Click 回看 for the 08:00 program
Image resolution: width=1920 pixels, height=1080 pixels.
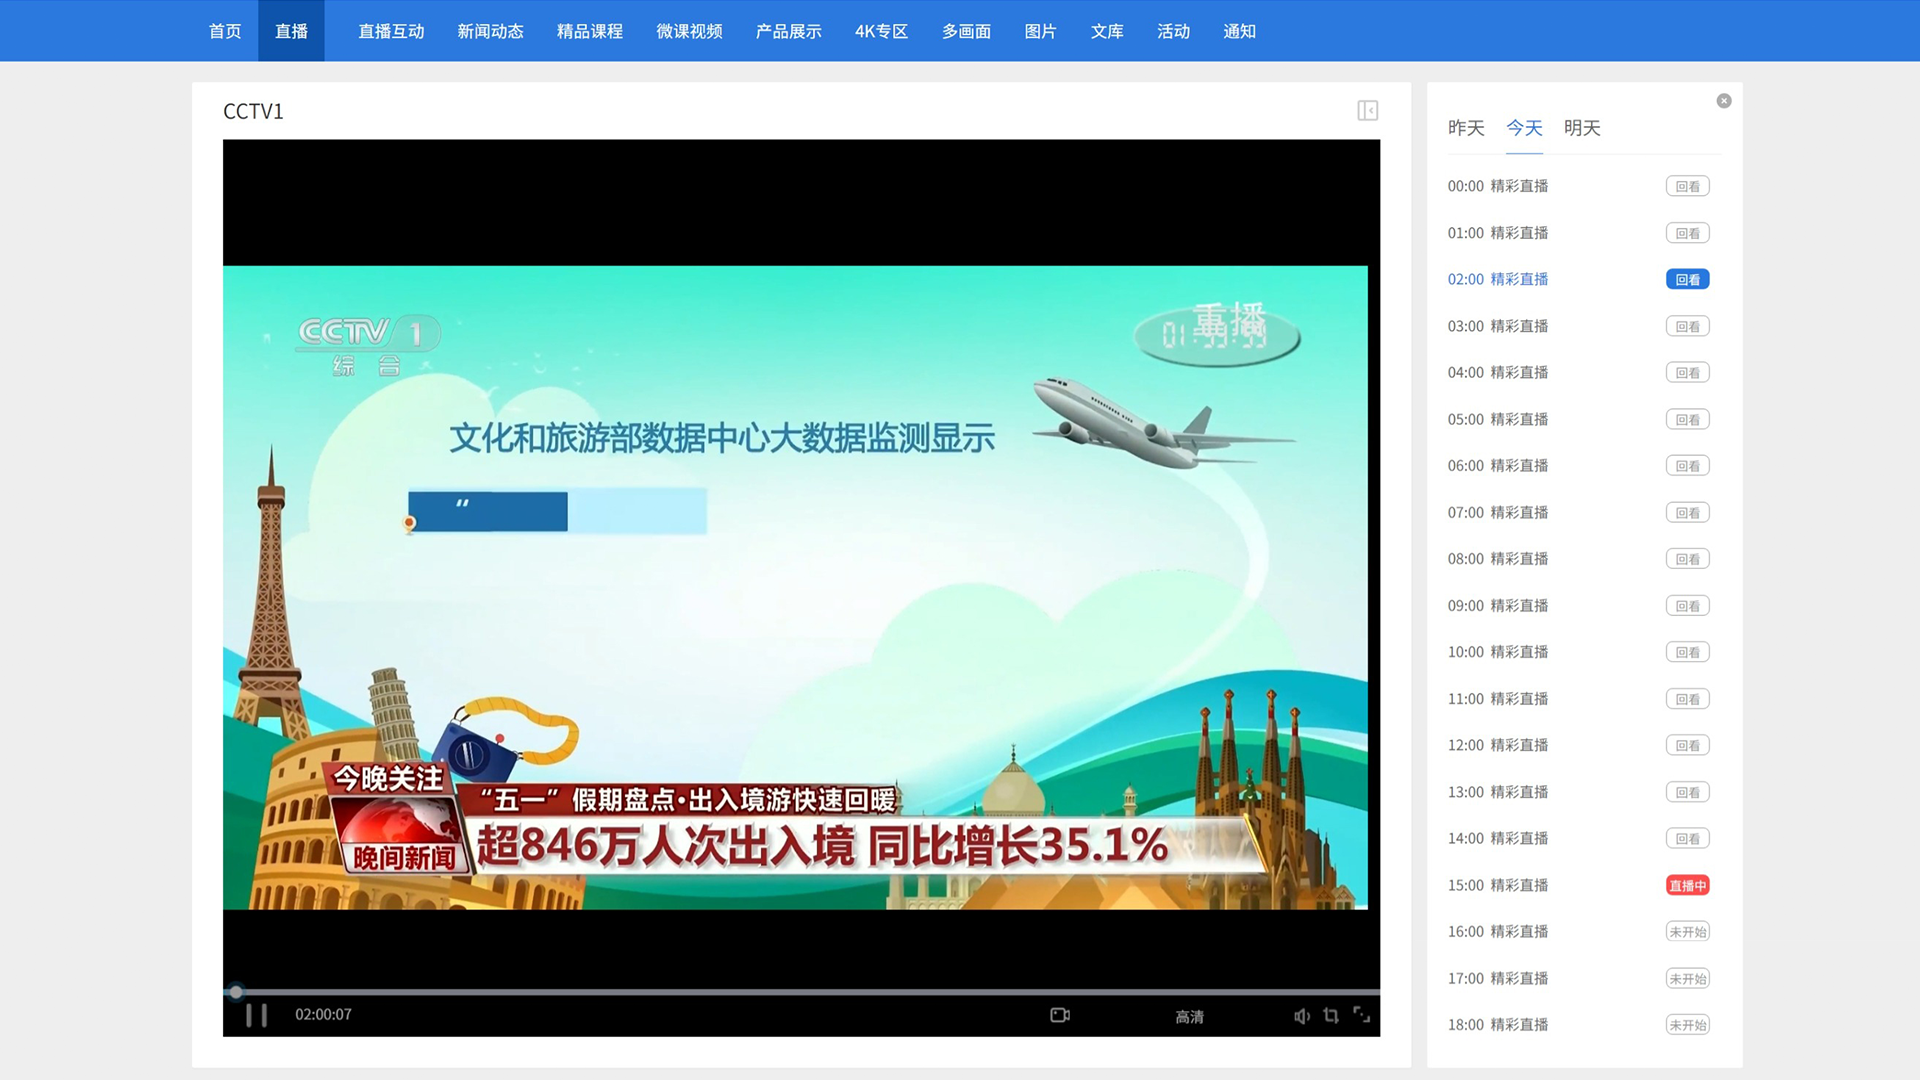1688,559
